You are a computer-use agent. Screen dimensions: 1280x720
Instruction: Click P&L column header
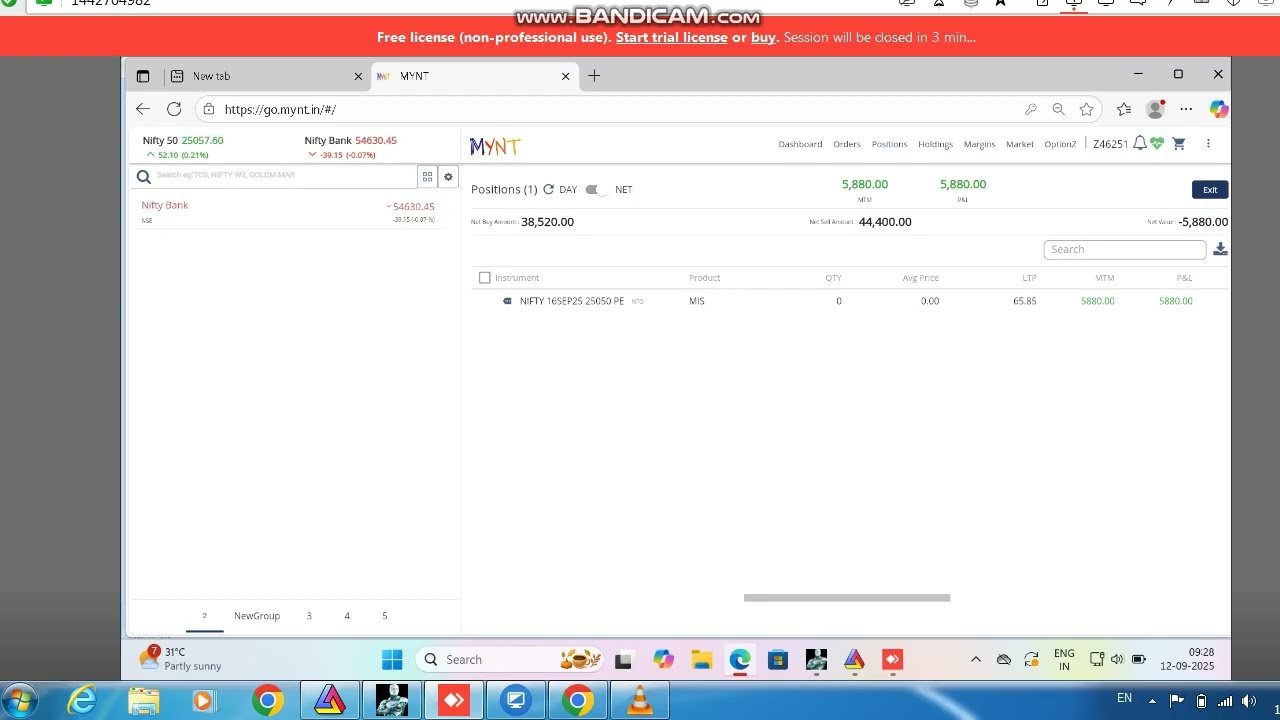pos(1184,278)
